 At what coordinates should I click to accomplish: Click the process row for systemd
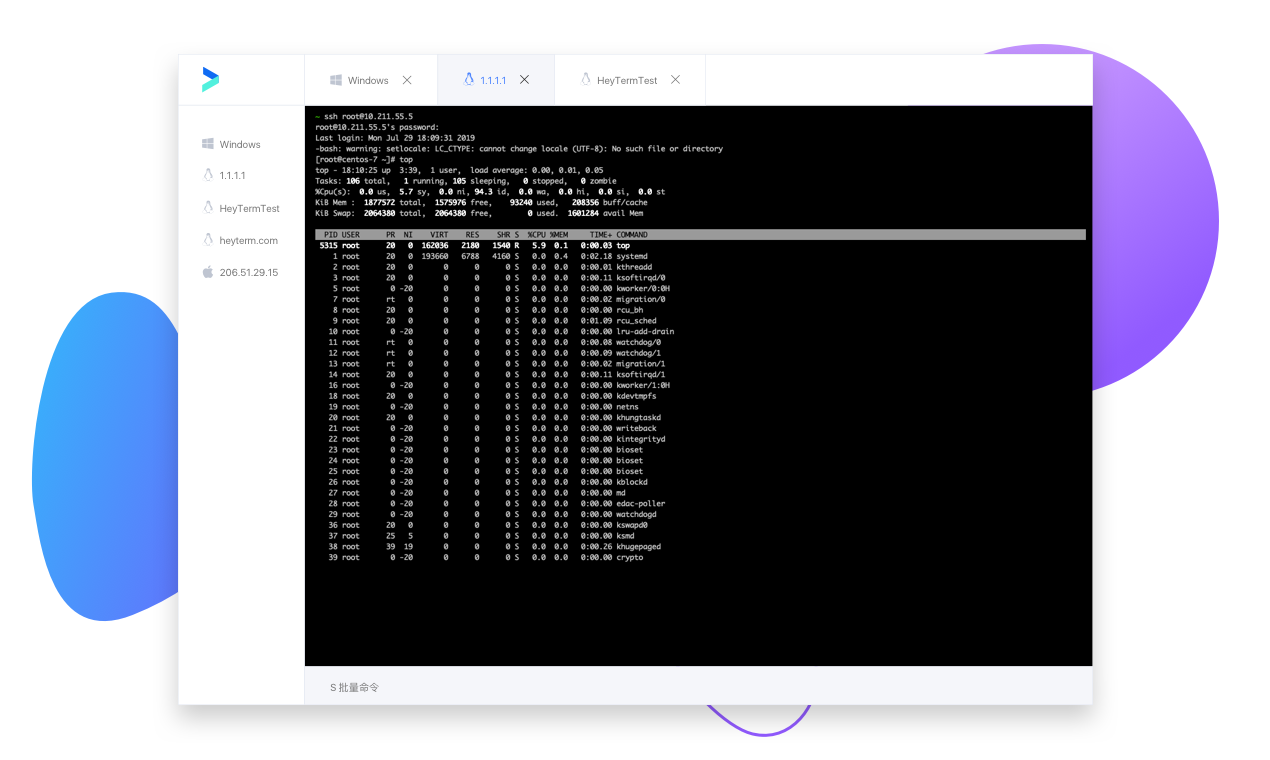pyautogui.click(x=483, y=256)
